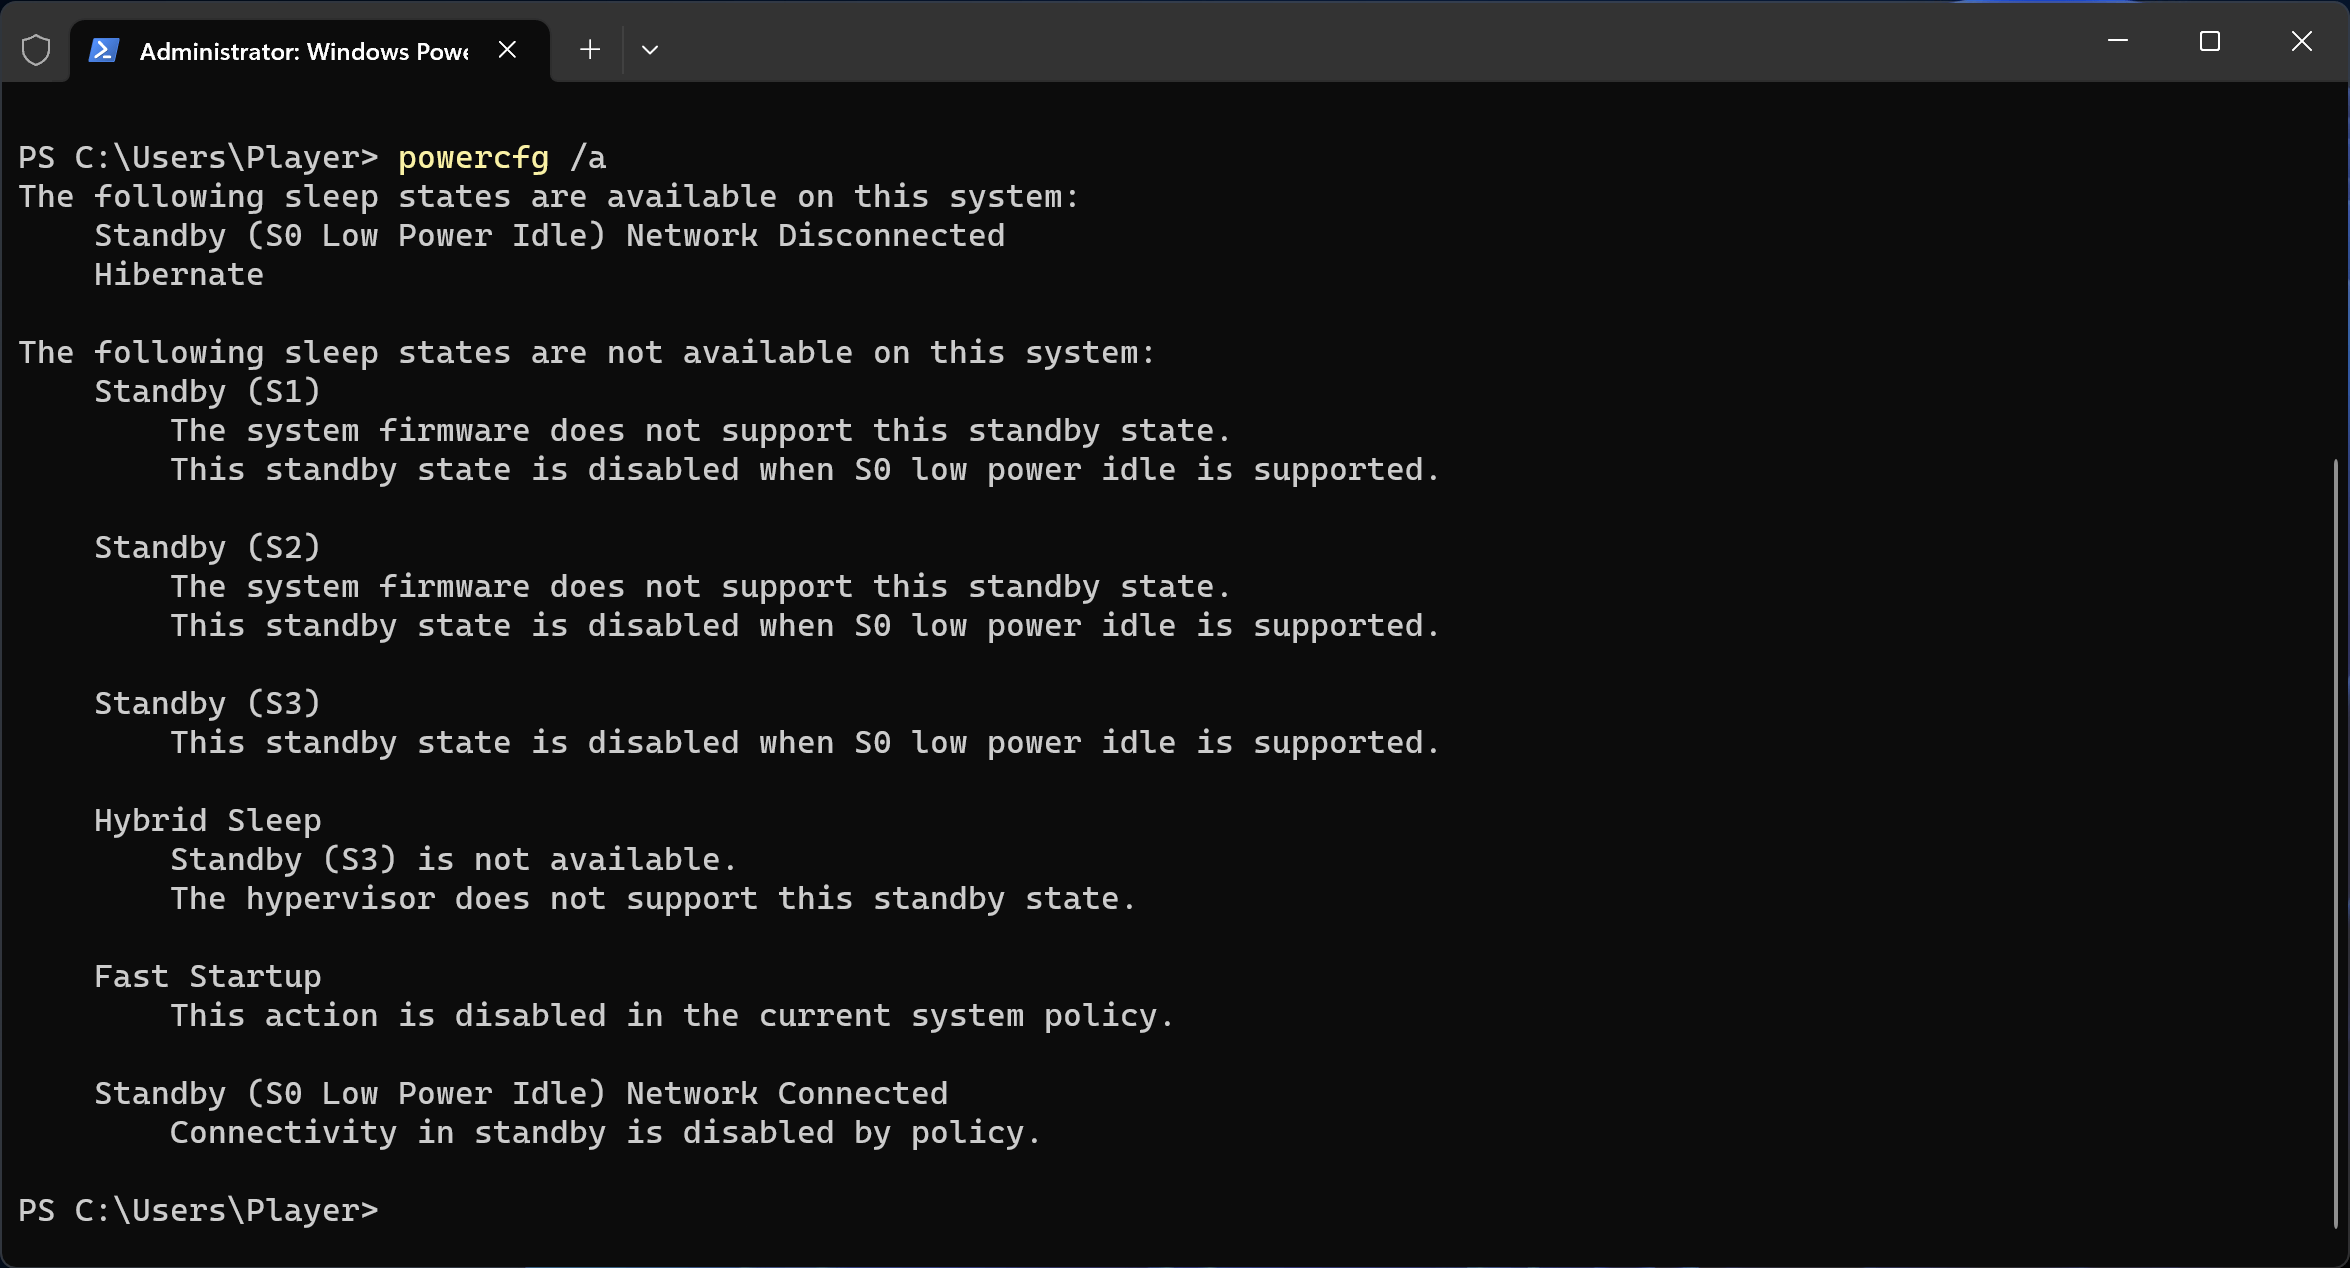Click the Standby (S2) heading
The height and width of the screenshot is (1268, 2350).
tap(208, 548)
